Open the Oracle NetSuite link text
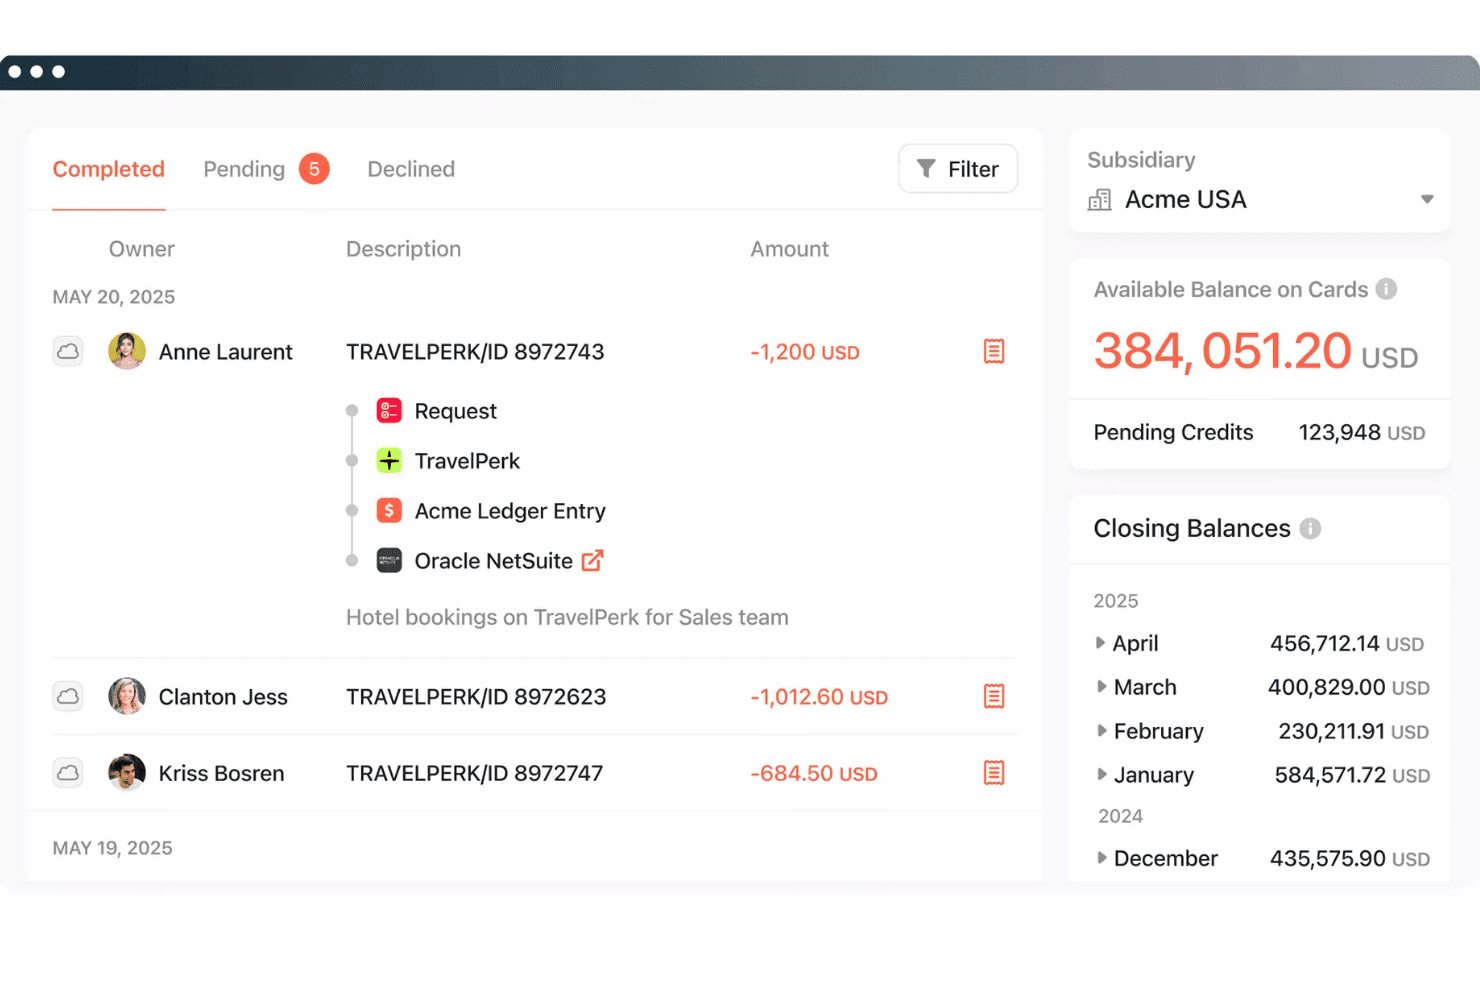 [494, 561]
